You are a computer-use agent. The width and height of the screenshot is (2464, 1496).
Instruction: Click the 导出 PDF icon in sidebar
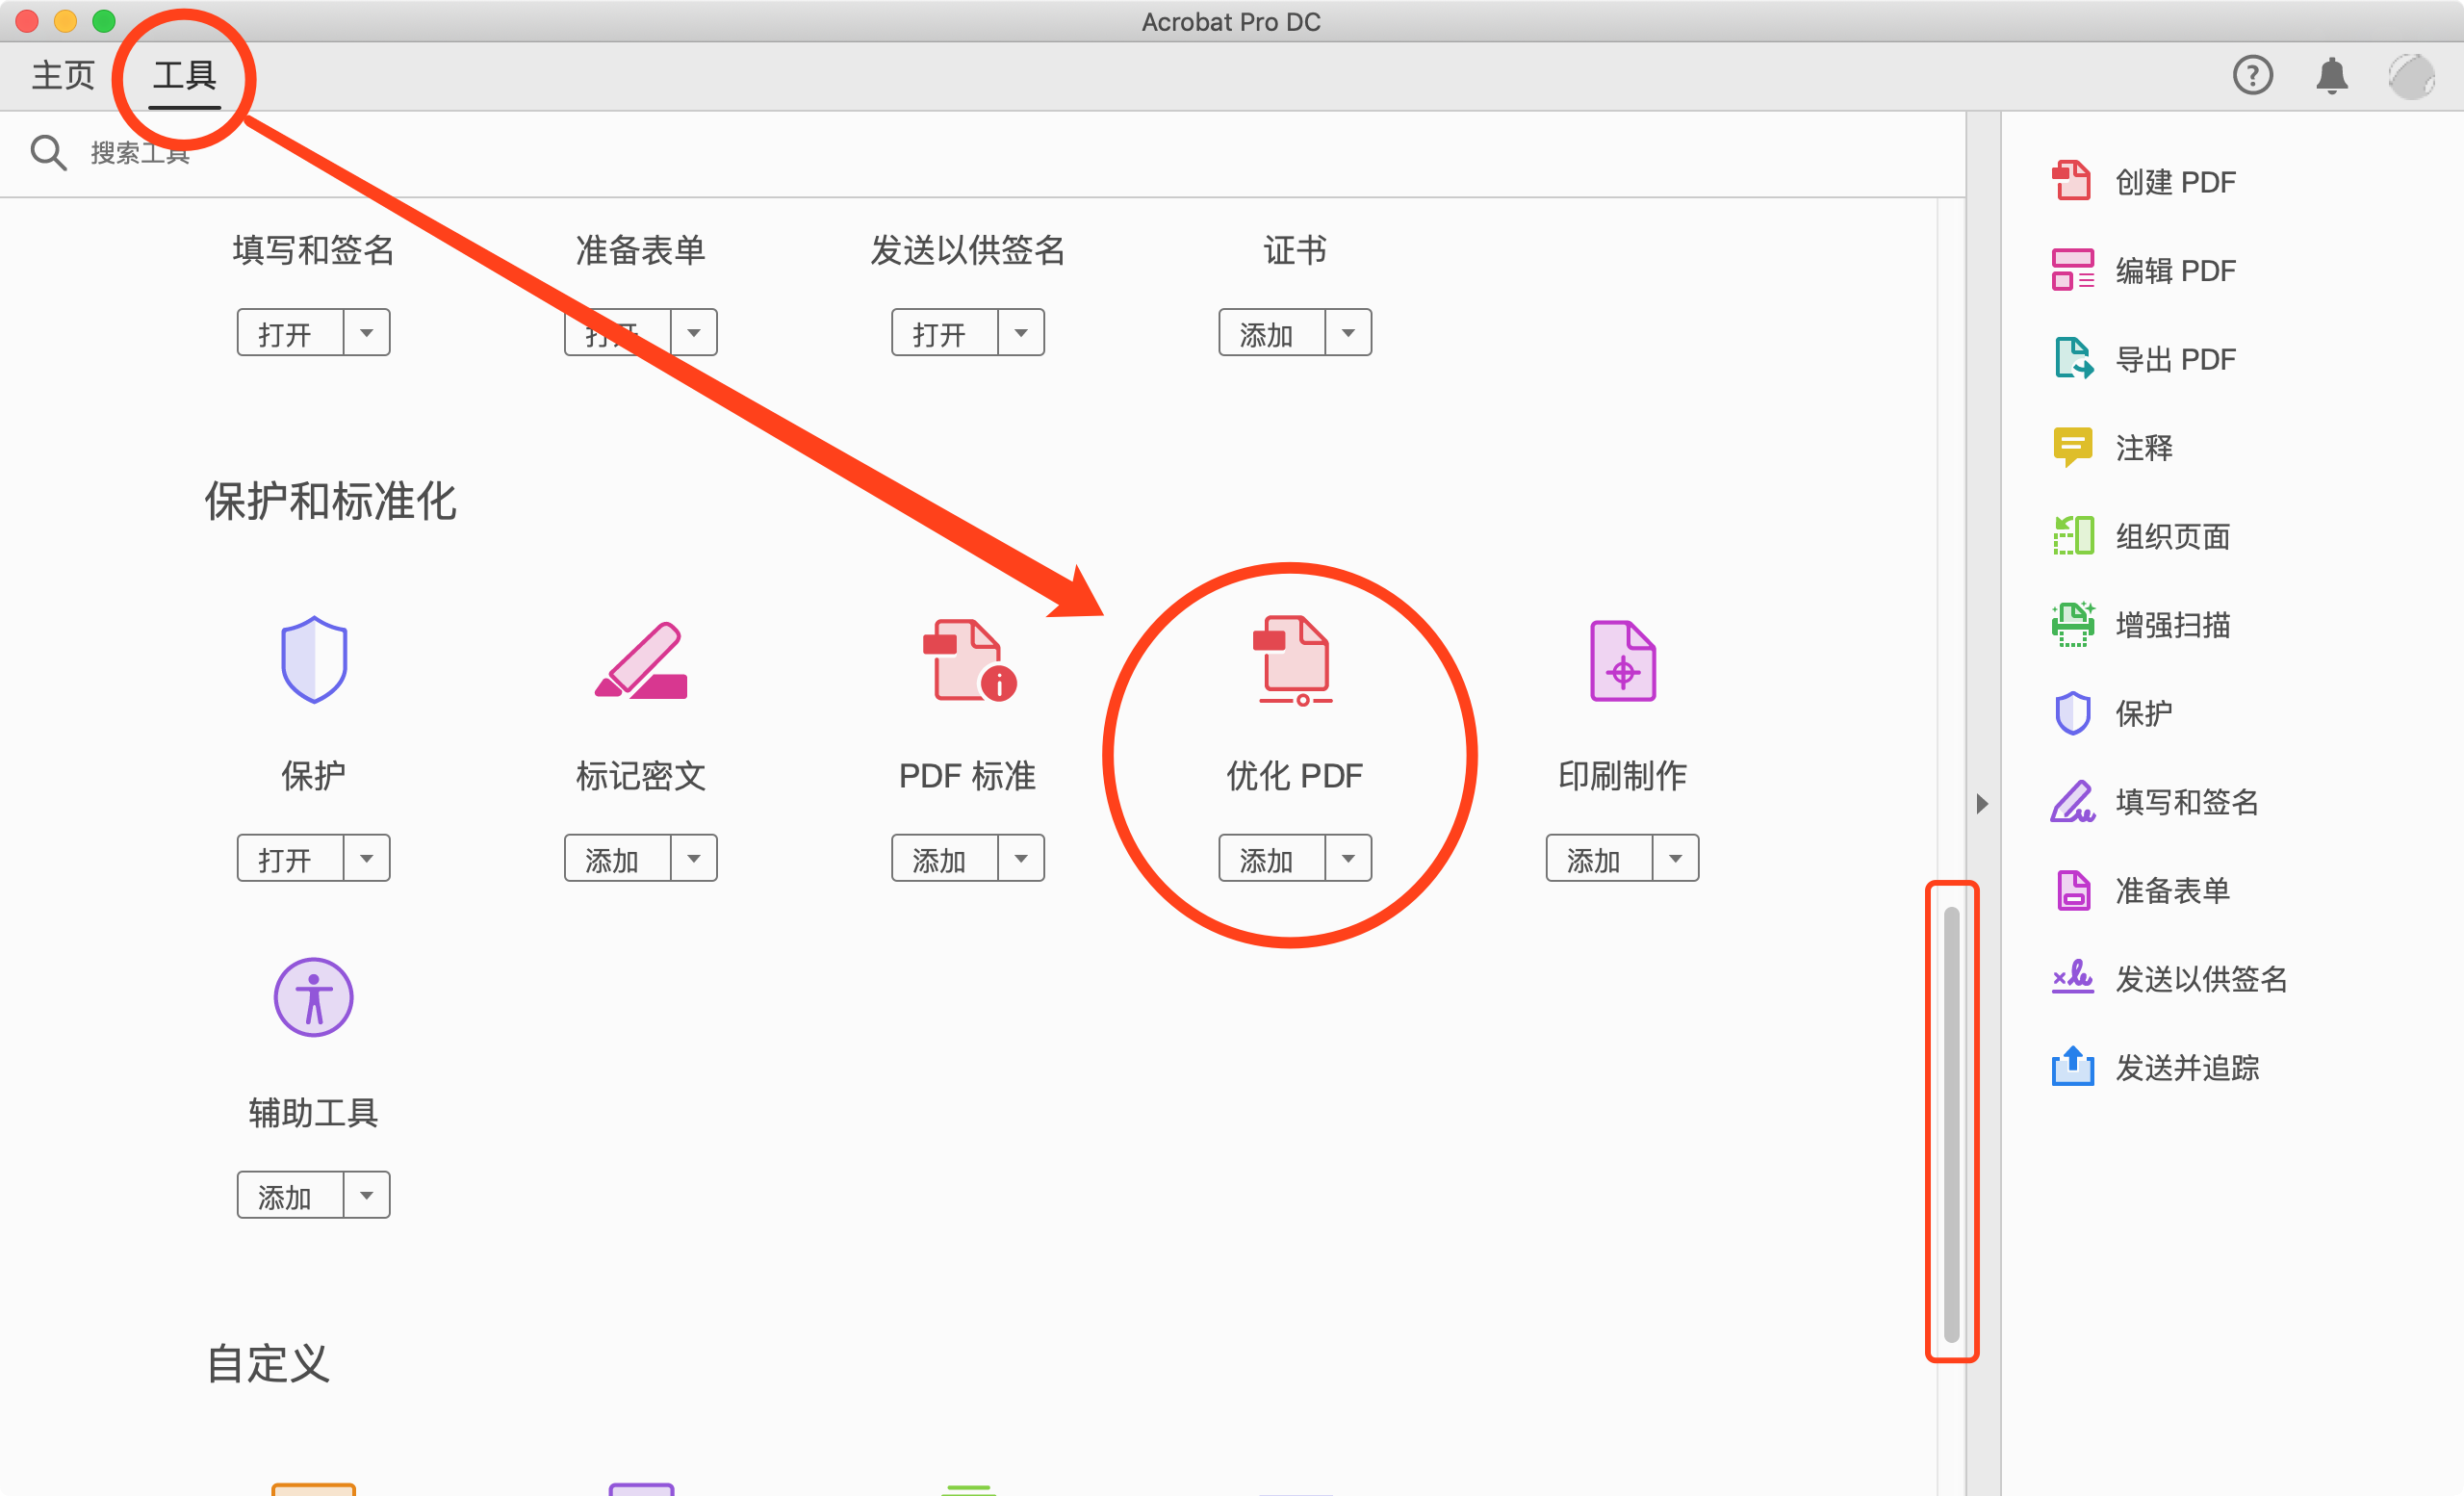[2073, 358]
